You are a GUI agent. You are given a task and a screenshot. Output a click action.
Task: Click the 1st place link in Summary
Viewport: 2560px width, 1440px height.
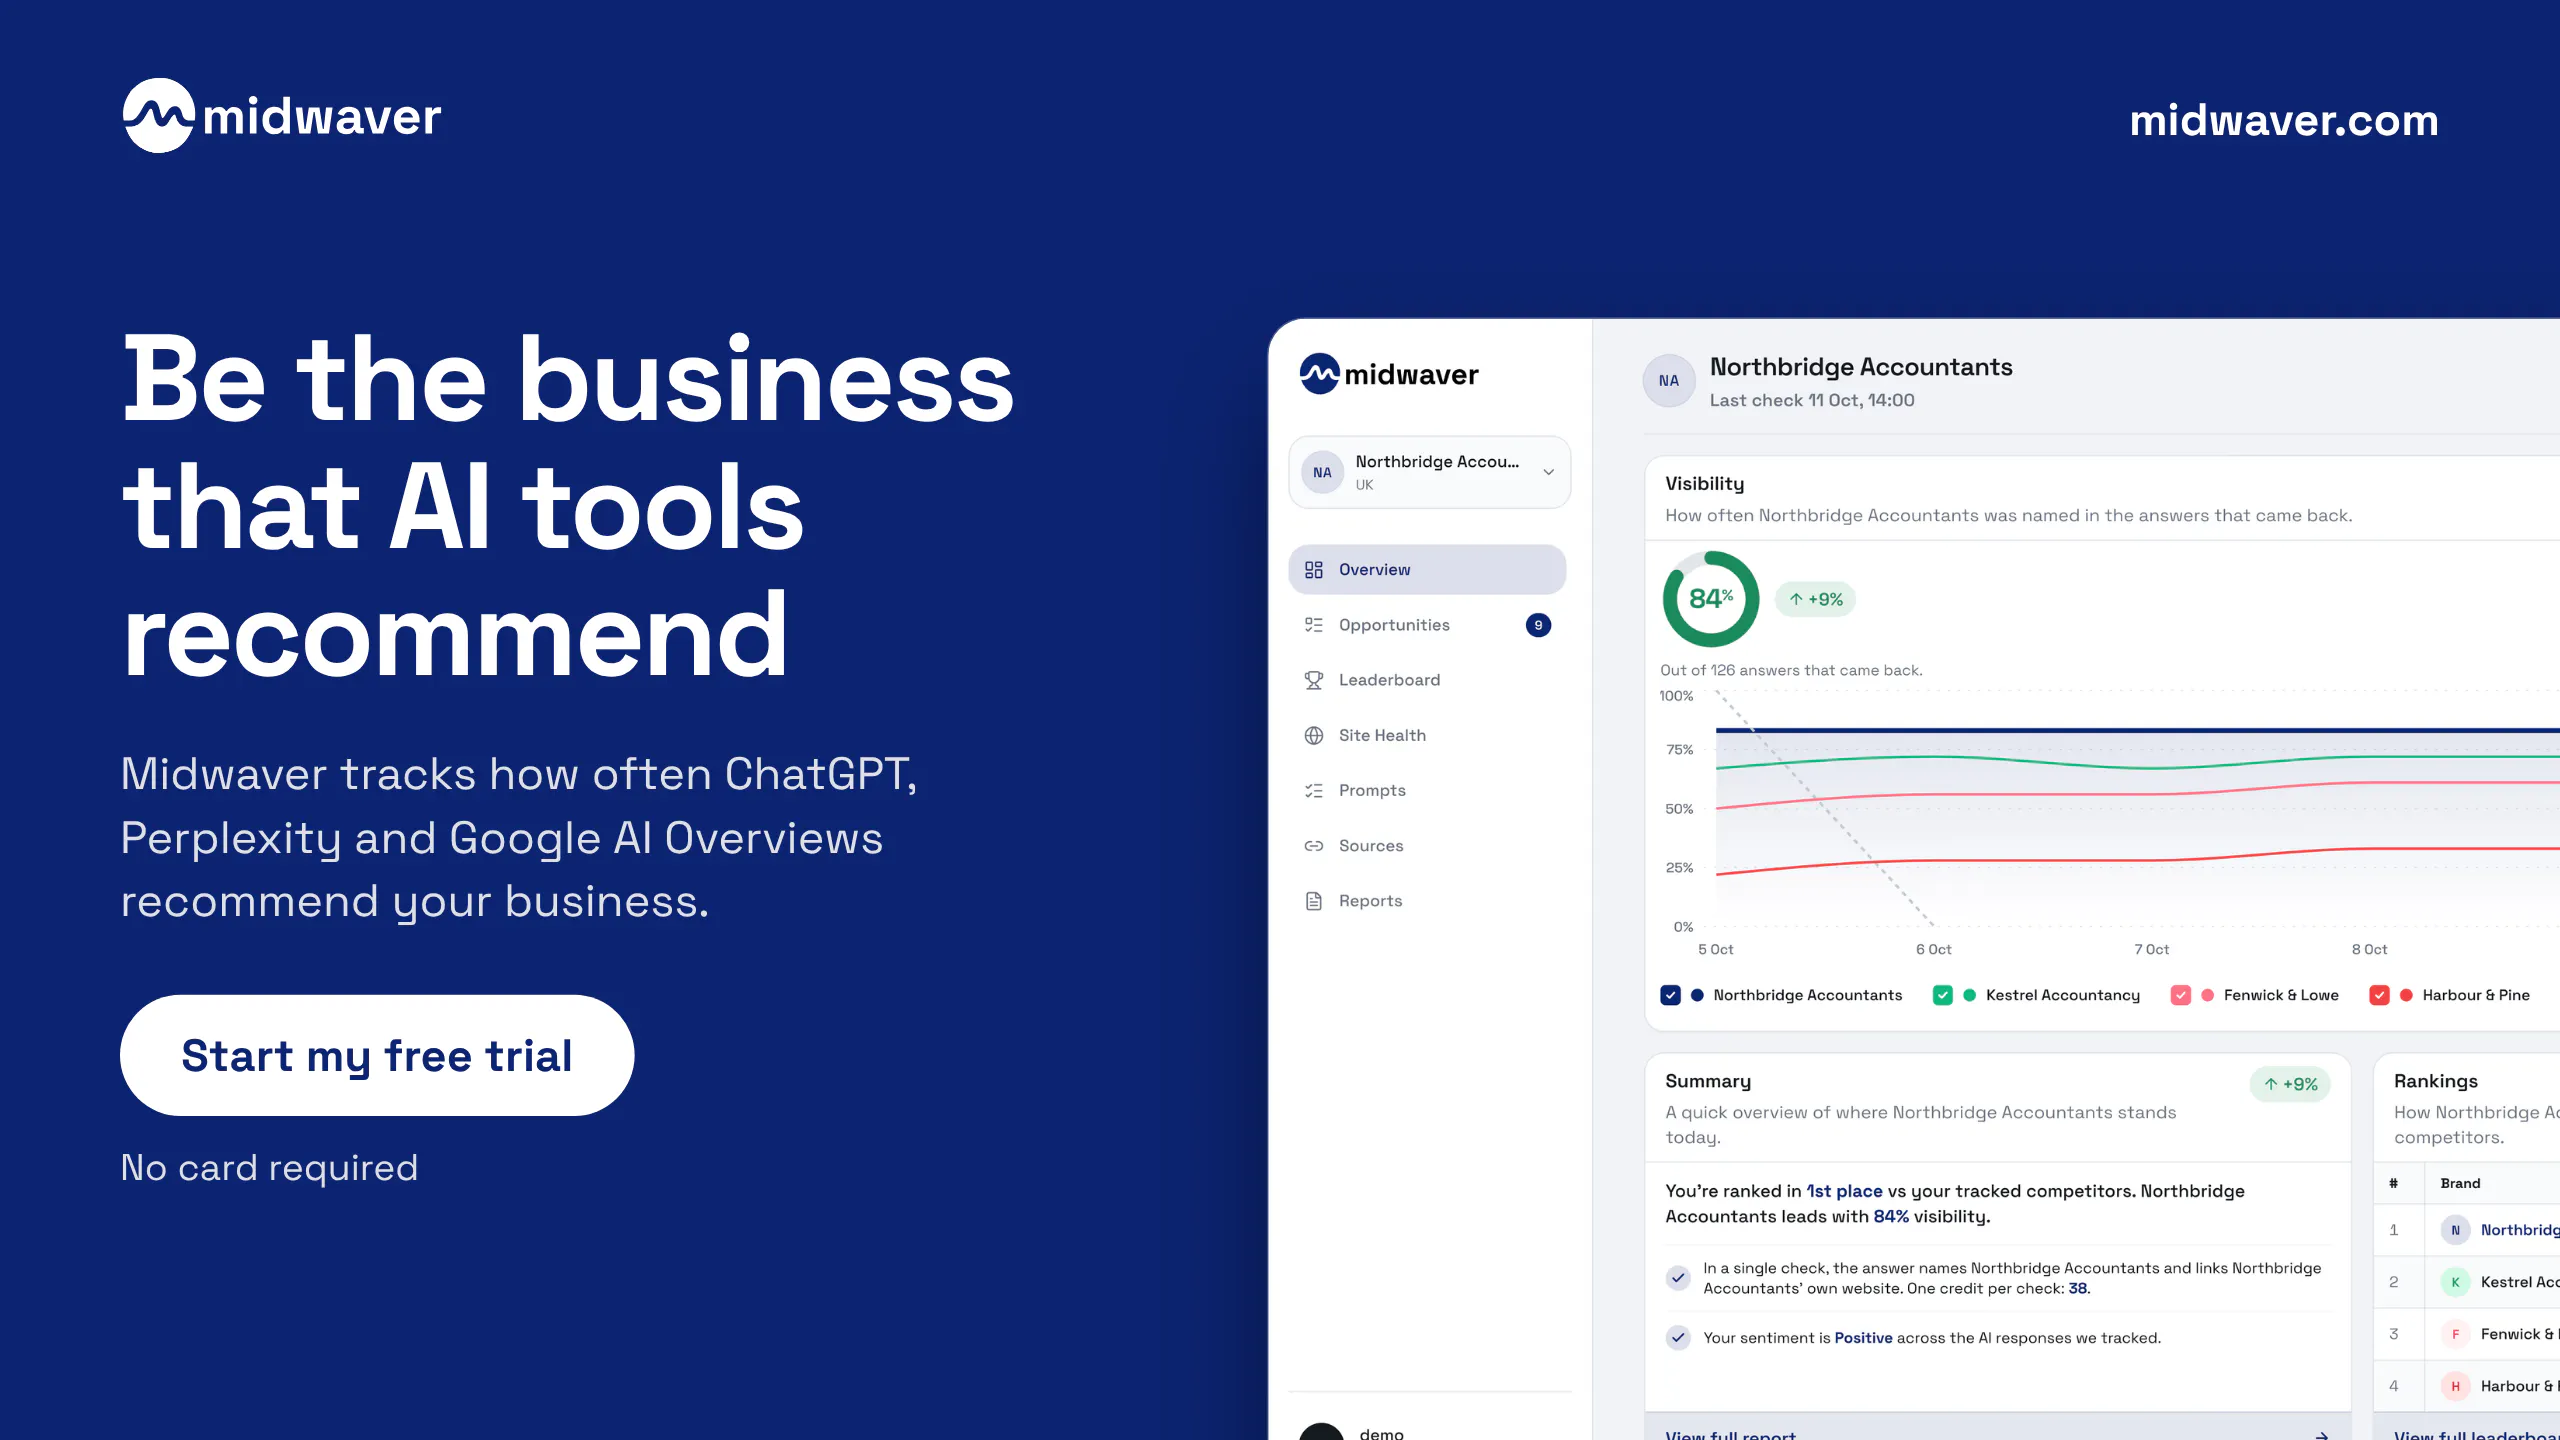pos(1844,1191)
